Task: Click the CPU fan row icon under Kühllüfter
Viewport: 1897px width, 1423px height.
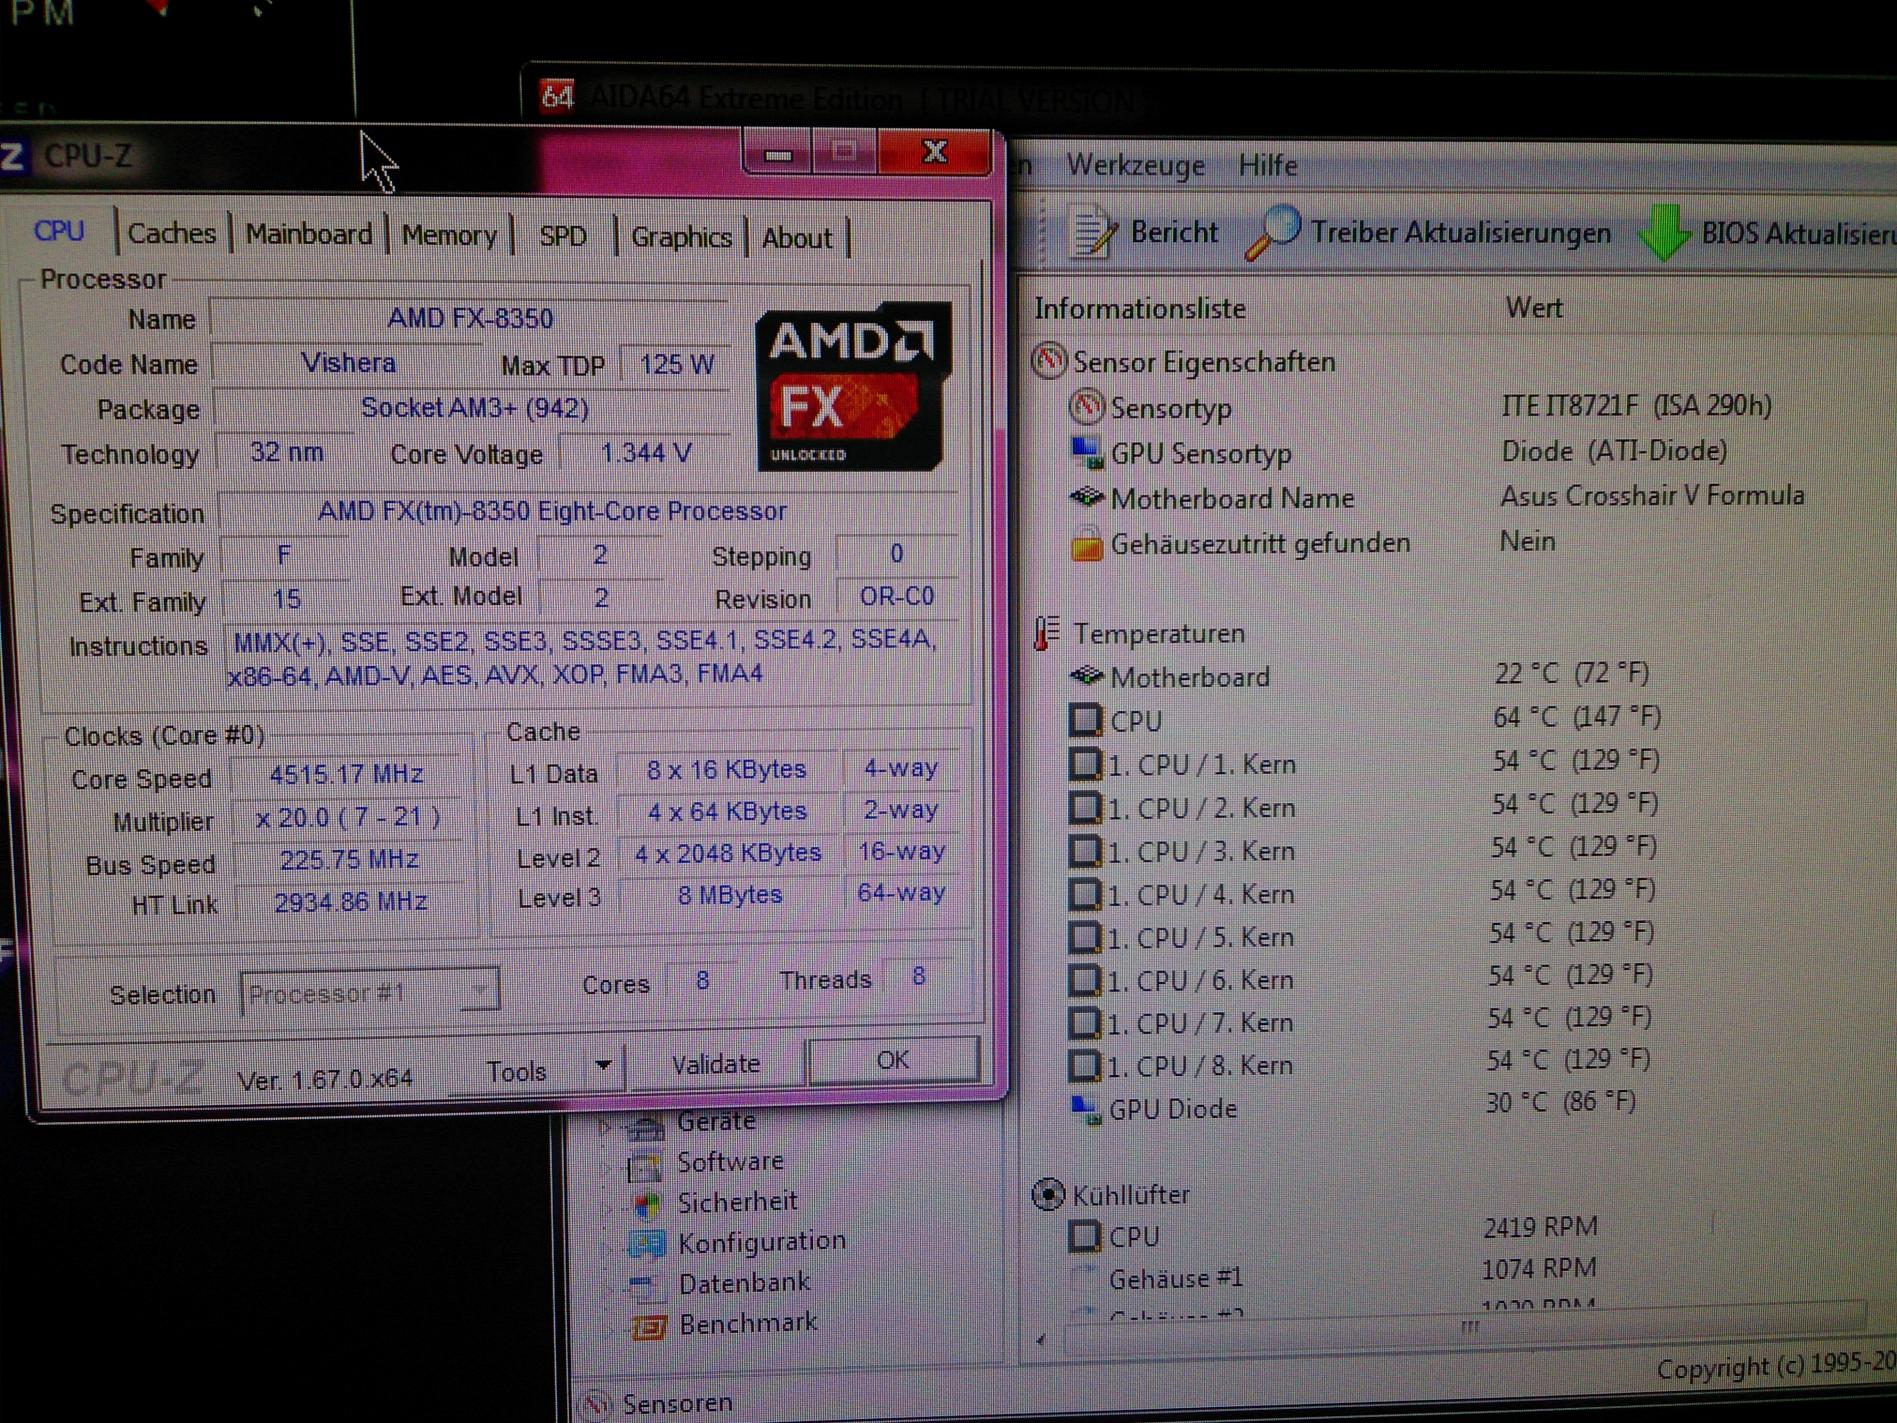Action: [1084, 1237]
